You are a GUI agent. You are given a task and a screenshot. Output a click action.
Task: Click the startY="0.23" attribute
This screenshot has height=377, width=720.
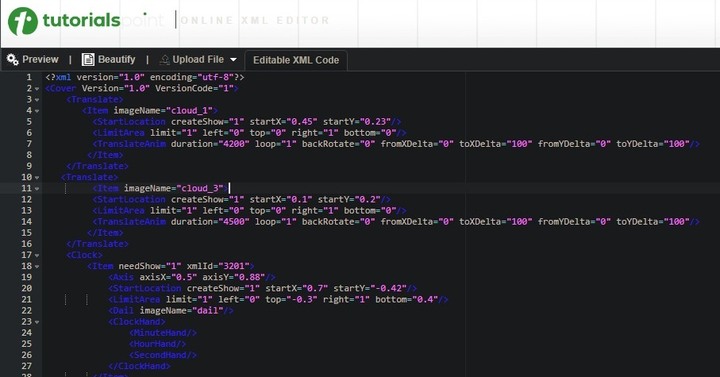[357, 122]
